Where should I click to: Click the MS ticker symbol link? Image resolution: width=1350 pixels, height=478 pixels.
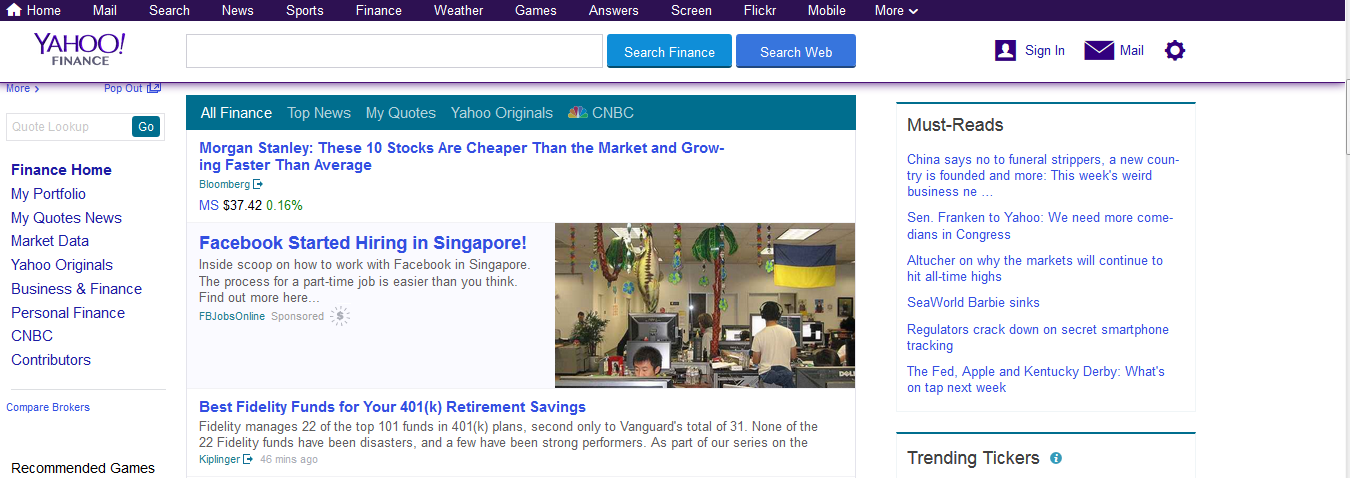209,205
